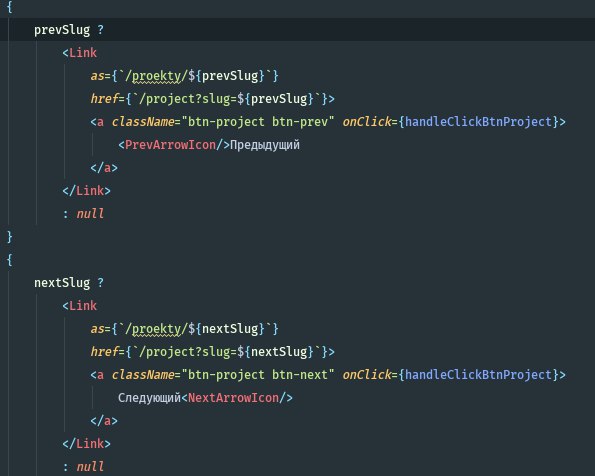Click the 'href' attribute on the nextSlug line
The height and width of the screenshot is (476, 595).
[x=104, y=351]
